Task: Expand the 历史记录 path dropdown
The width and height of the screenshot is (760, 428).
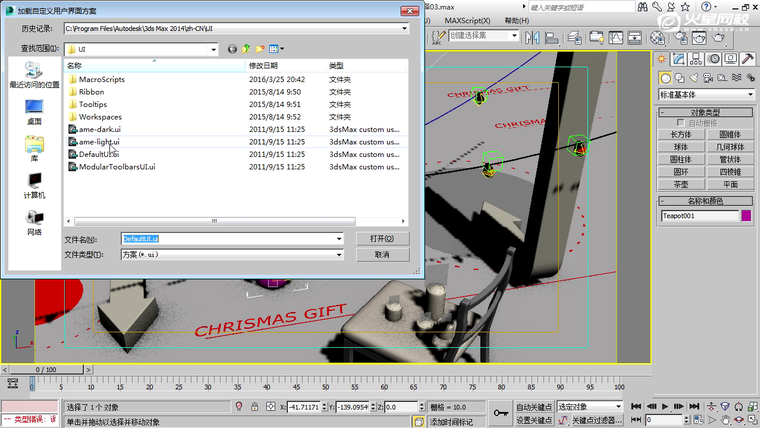Action: click(x=404, y=29)
